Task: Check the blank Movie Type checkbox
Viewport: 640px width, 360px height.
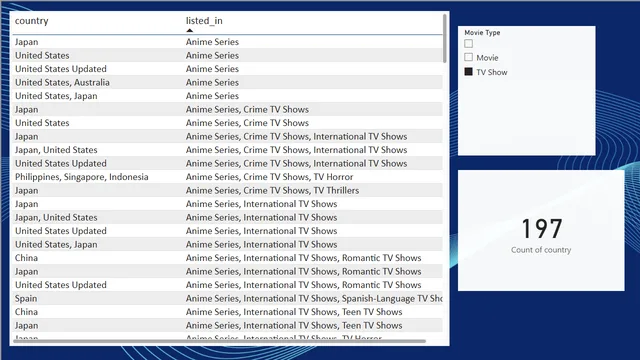Action: click(x=469, y=43)
